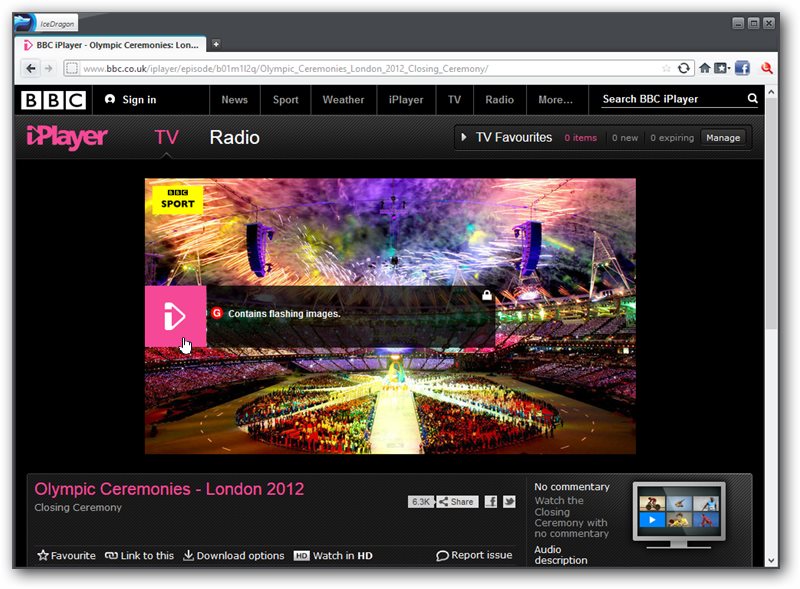The width and height of the screenshot is (800, 589).
Task: Bookmark the page with the star icon
Action: (x=667, y=68)
